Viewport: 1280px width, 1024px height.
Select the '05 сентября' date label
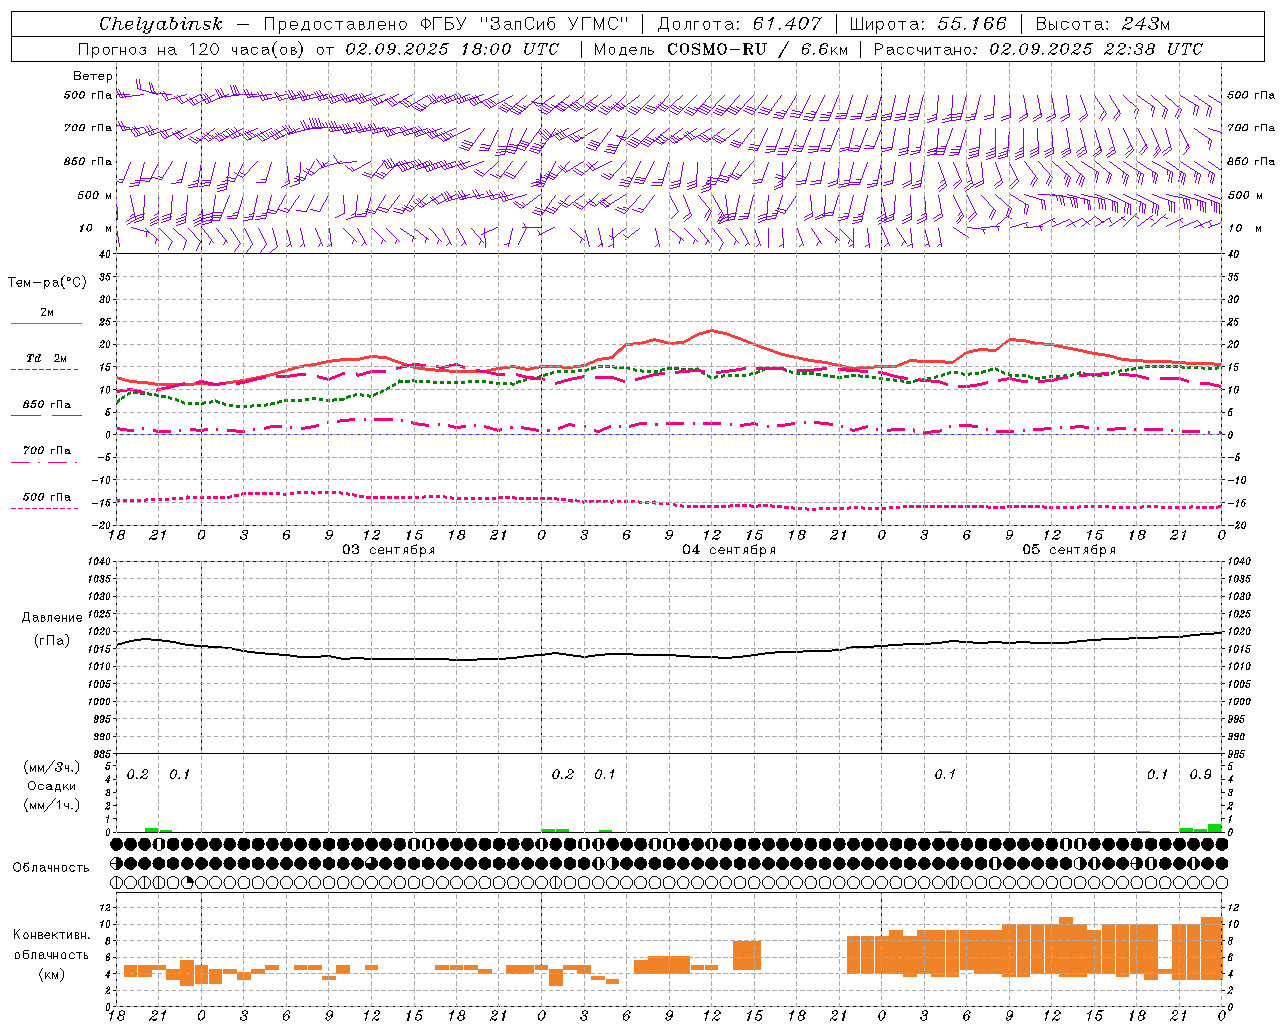click(x=1069, y=550)
